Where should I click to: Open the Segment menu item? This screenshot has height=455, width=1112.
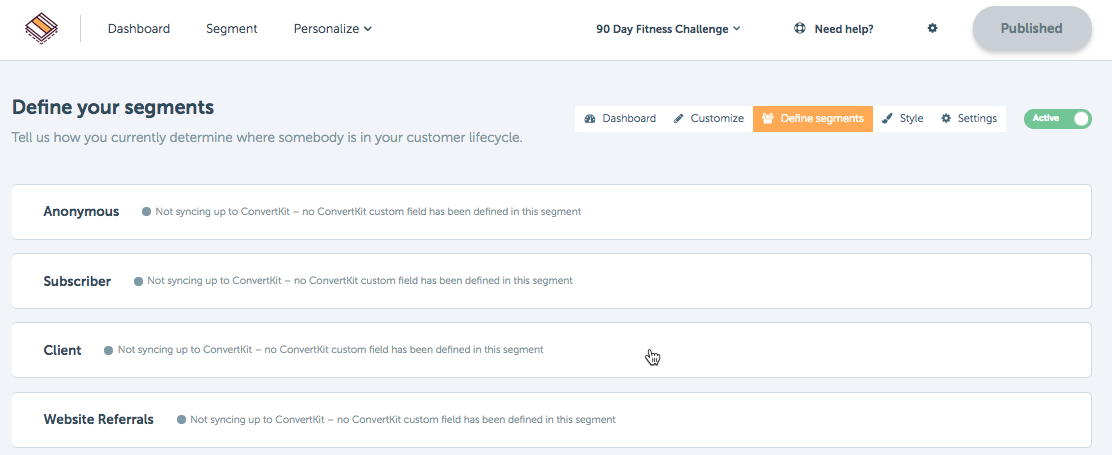point(232,29)
